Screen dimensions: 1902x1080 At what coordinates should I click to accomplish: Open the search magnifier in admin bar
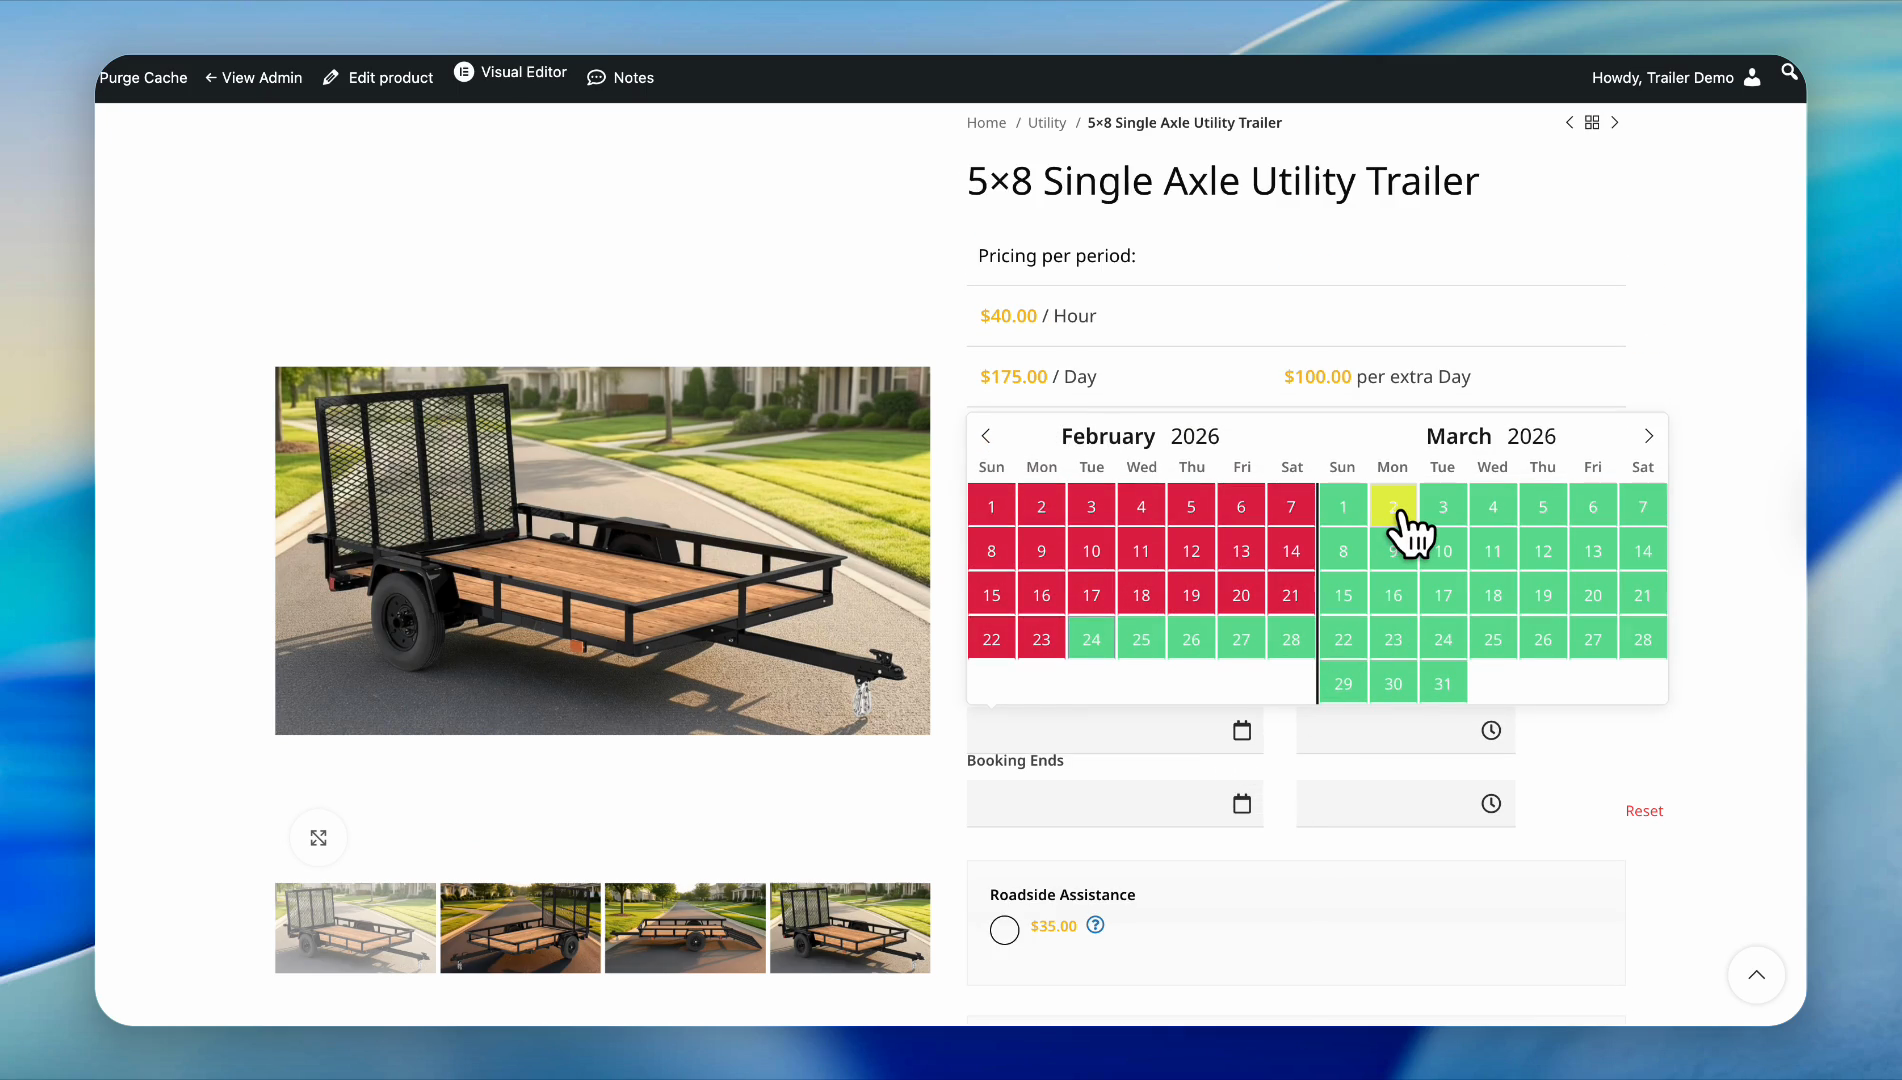tap(1789, 72)
